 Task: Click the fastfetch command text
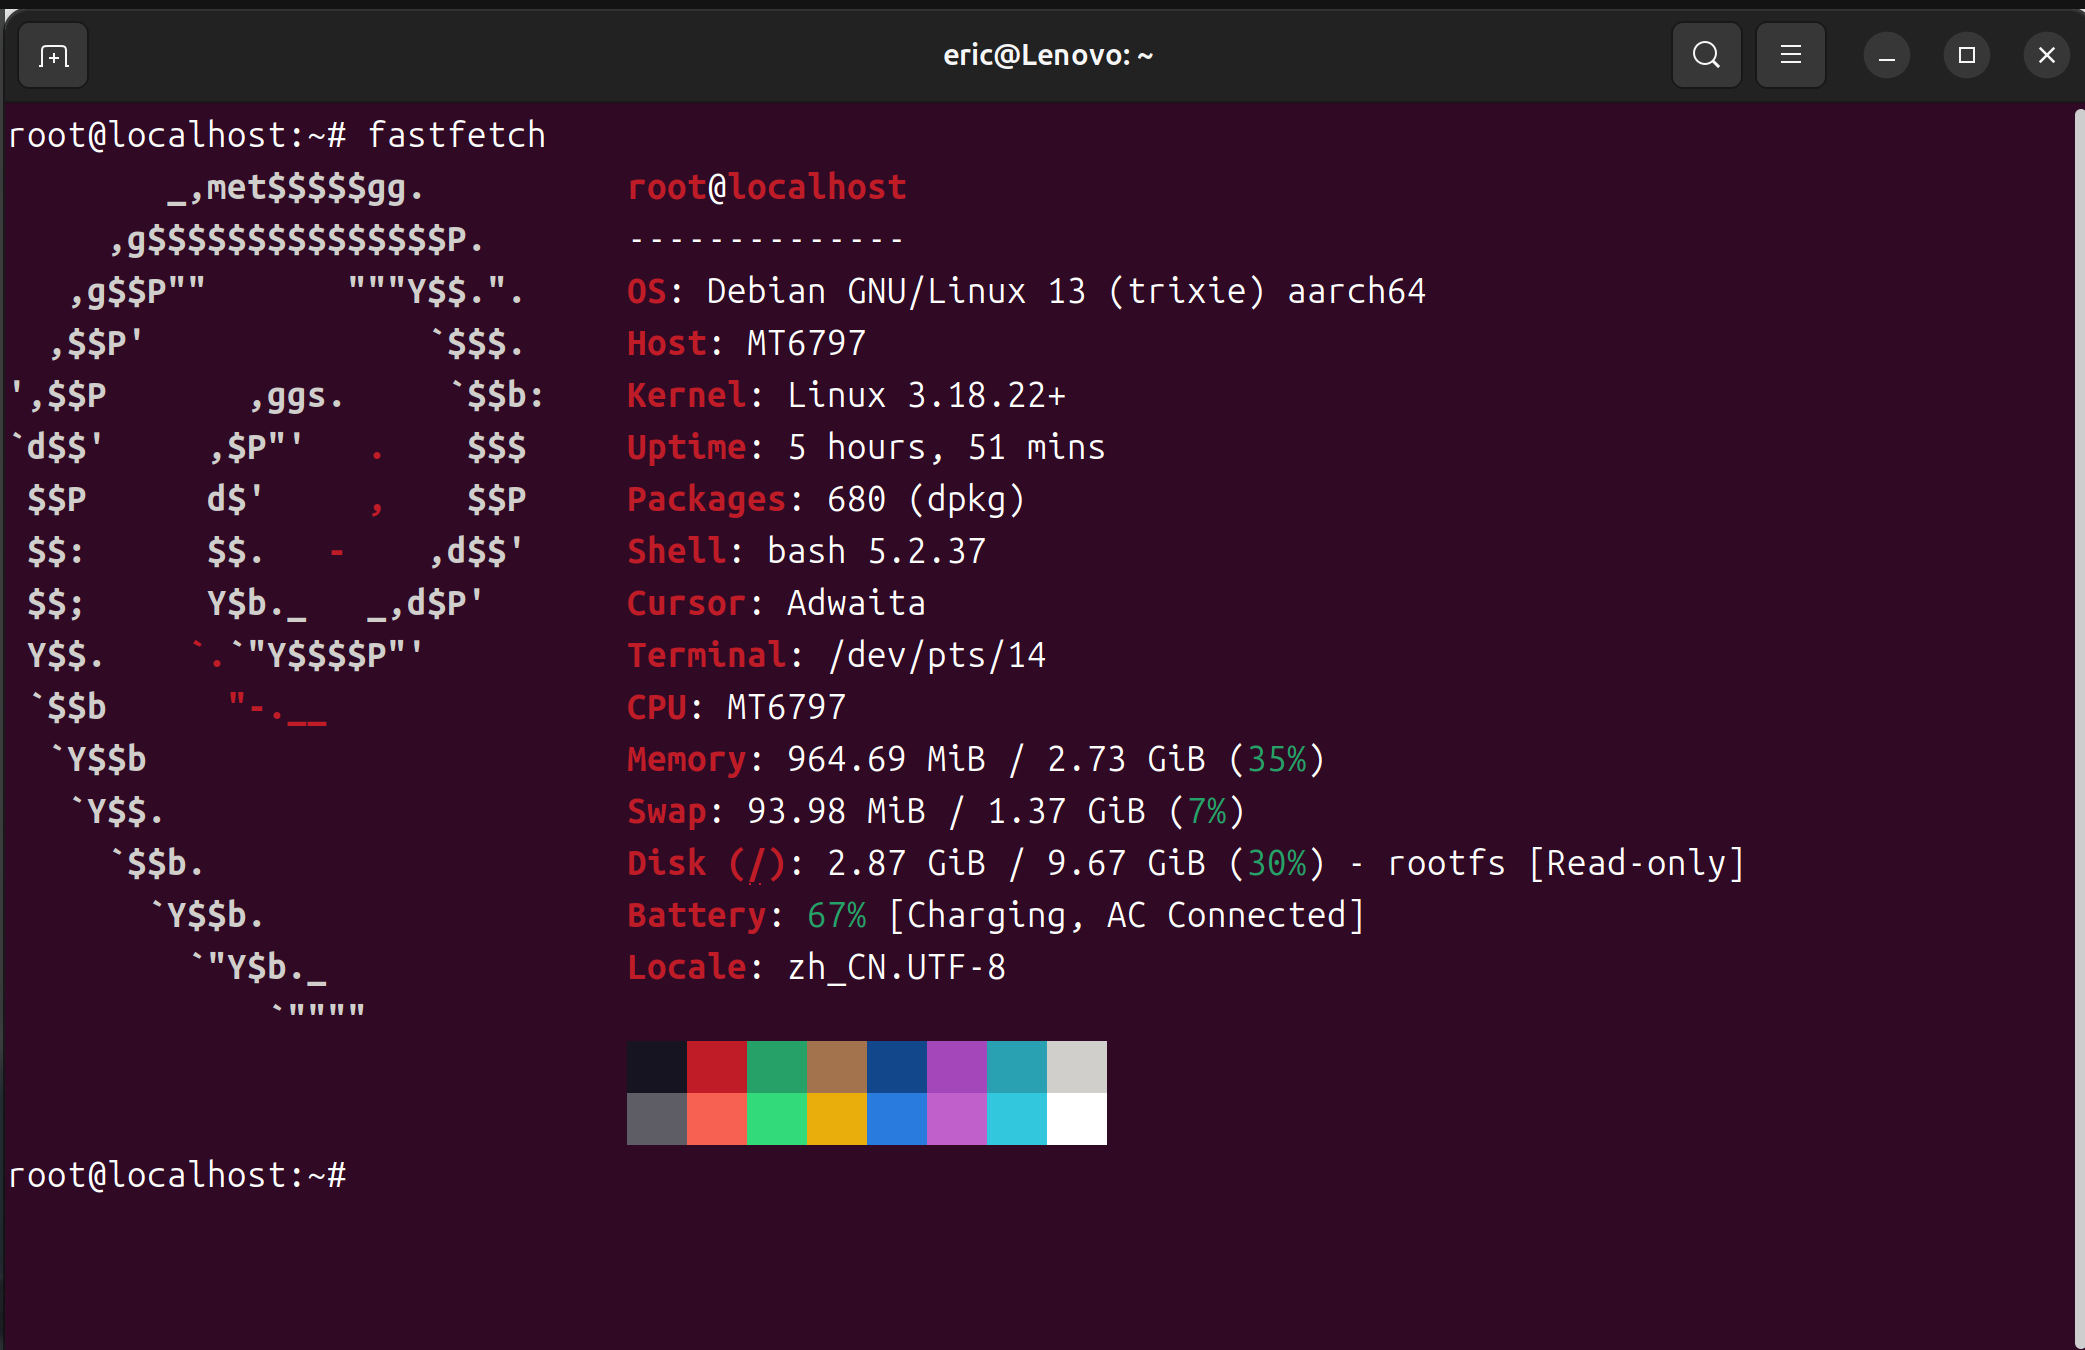456,135
